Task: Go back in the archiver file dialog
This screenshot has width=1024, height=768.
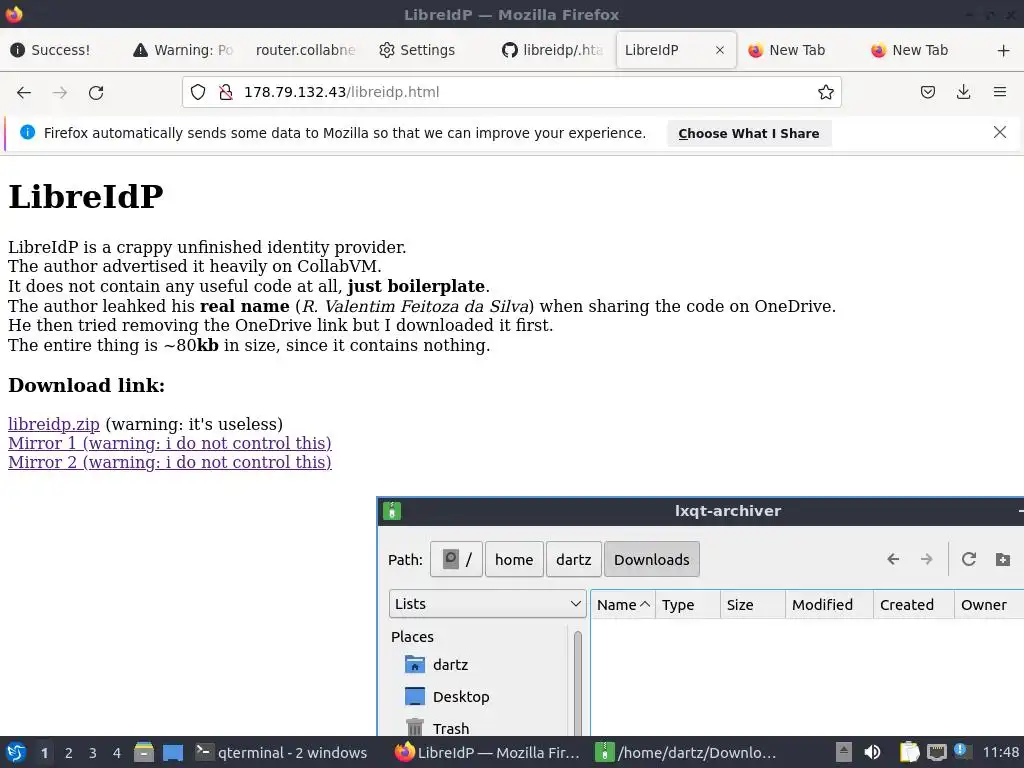Action: [x=893, y=559]
